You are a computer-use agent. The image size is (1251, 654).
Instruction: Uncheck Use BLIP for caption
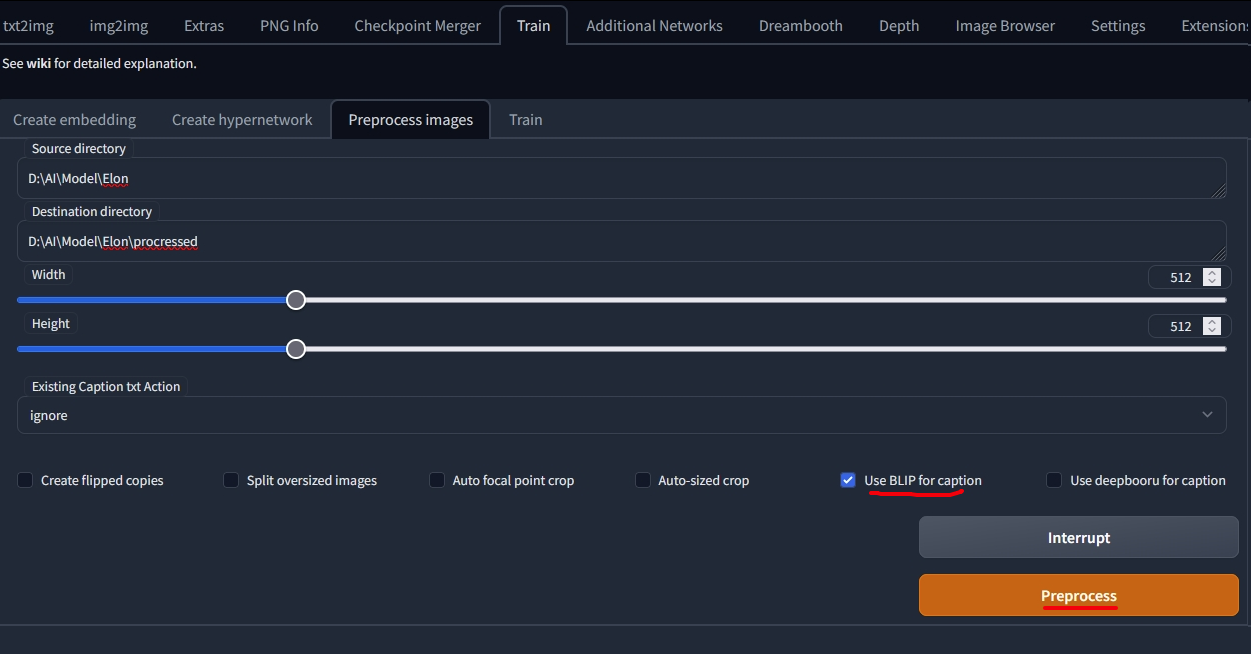point(848,481)
